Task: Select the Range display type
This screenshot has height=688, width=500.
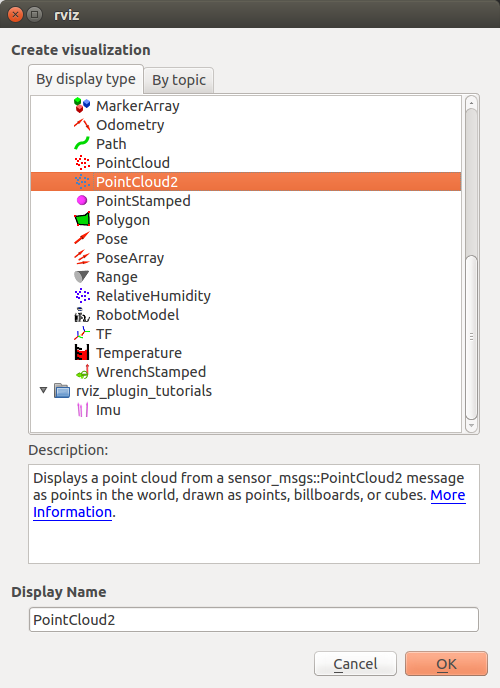Action: point(117,277)
